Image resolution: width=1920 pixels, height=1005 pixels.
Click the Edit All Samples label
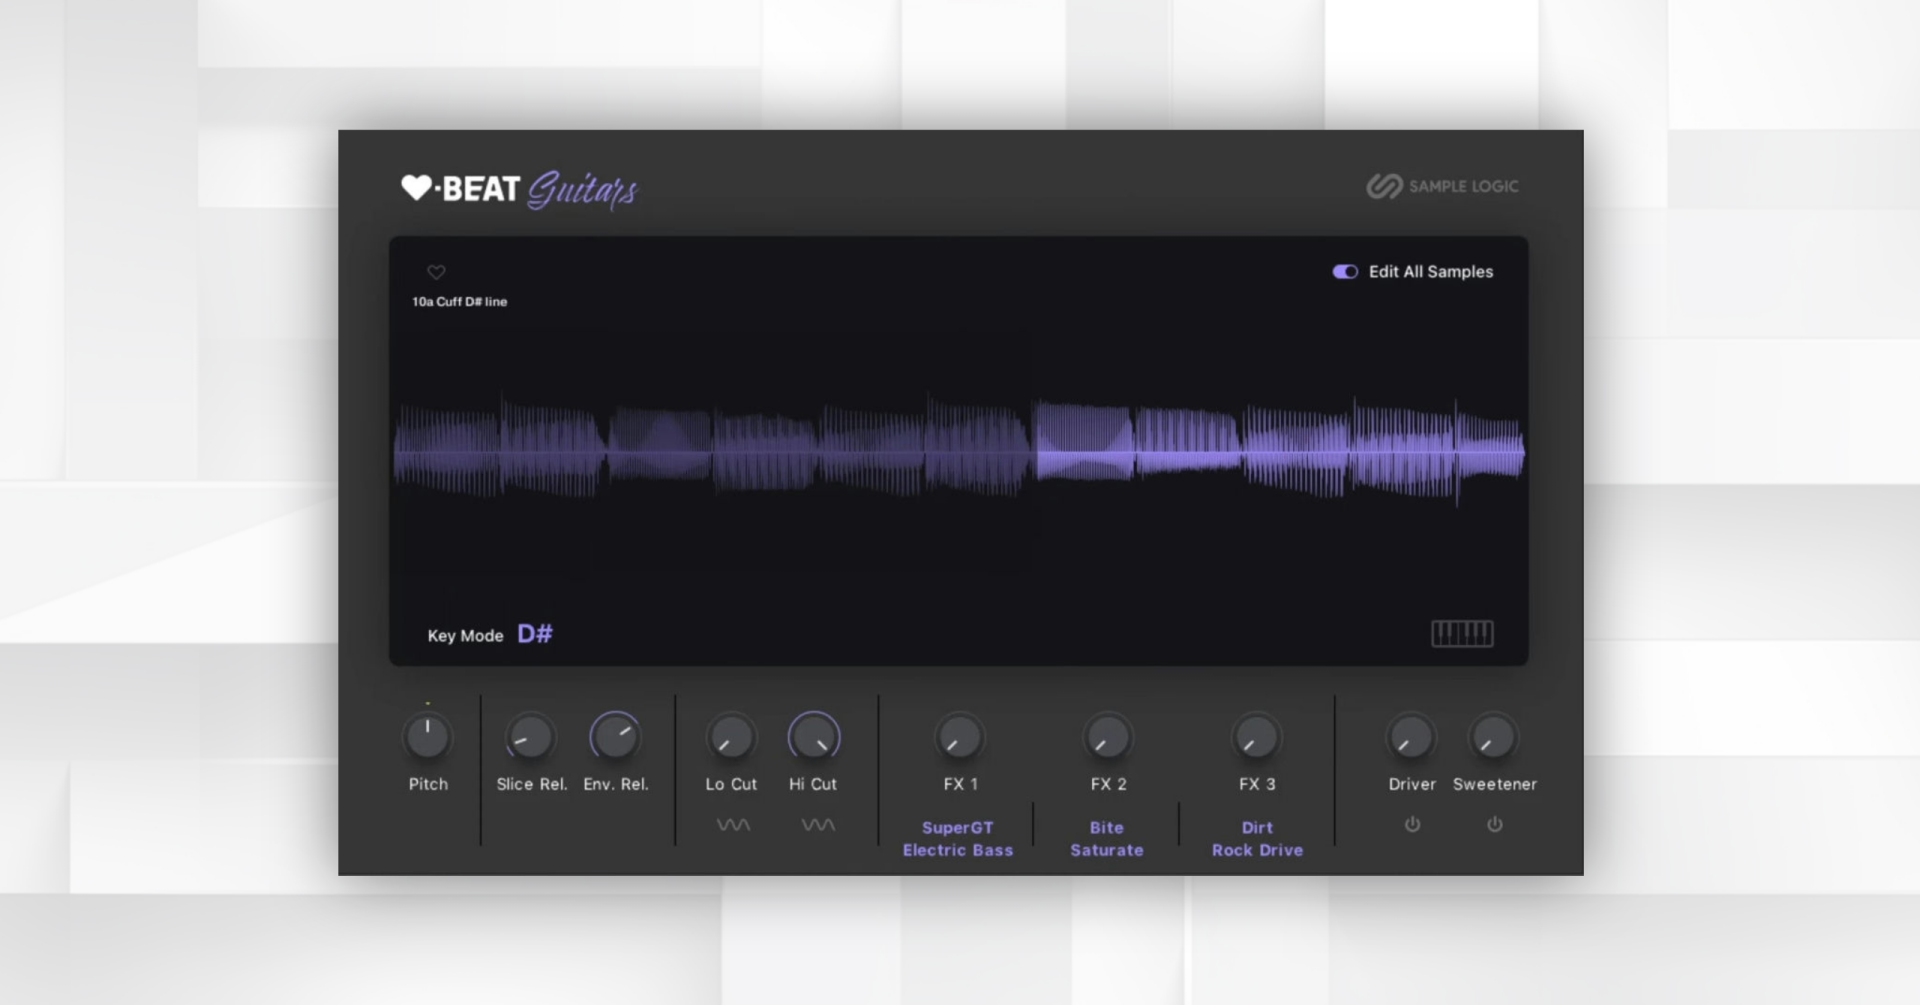pyautogui.click(x=1431, y=272)
